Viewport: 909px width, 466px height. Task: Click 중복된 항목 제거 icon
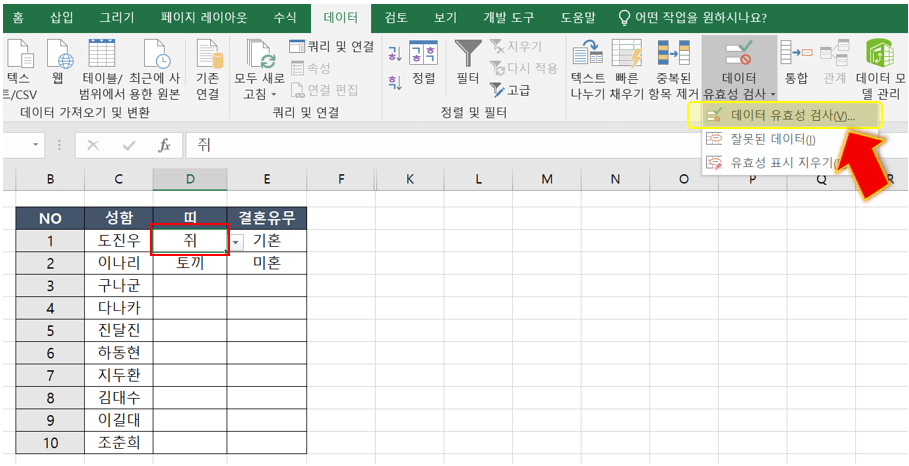click(x=673, y=54)
